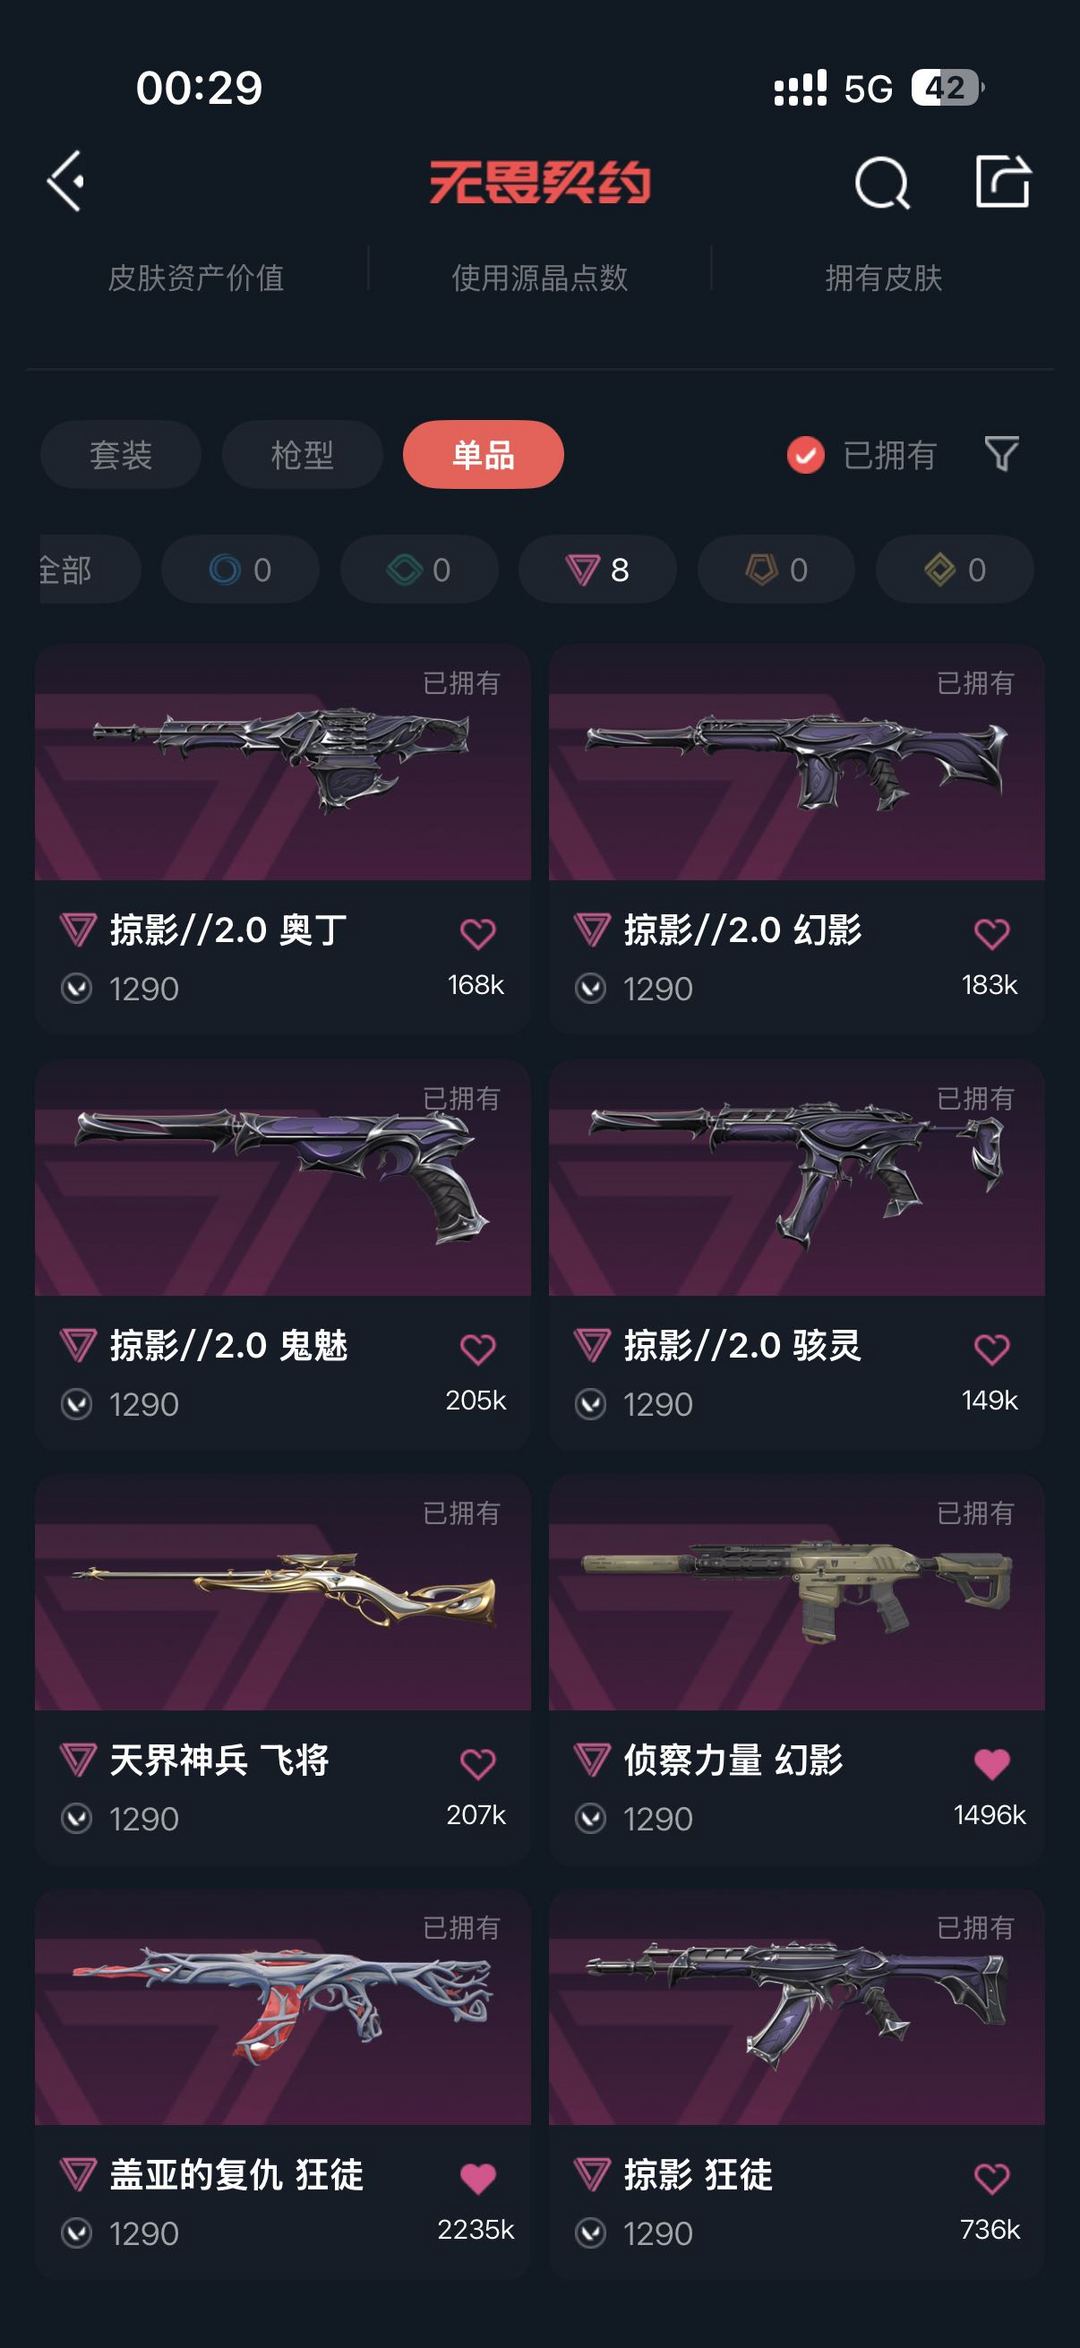
Task: Tap the share icon at top right
Action: coord(1003,182)
